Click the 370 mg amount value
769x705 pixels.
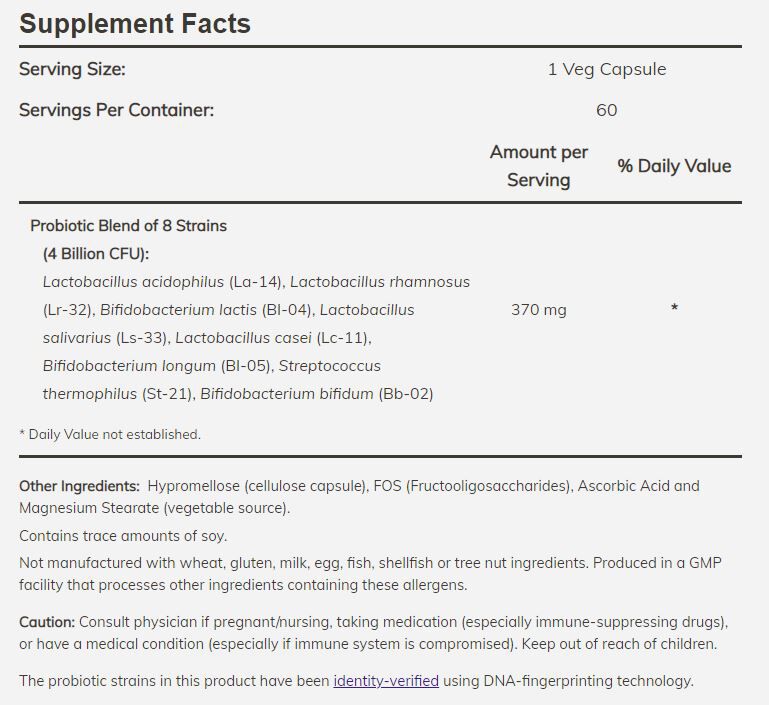[x=539, y=310]
